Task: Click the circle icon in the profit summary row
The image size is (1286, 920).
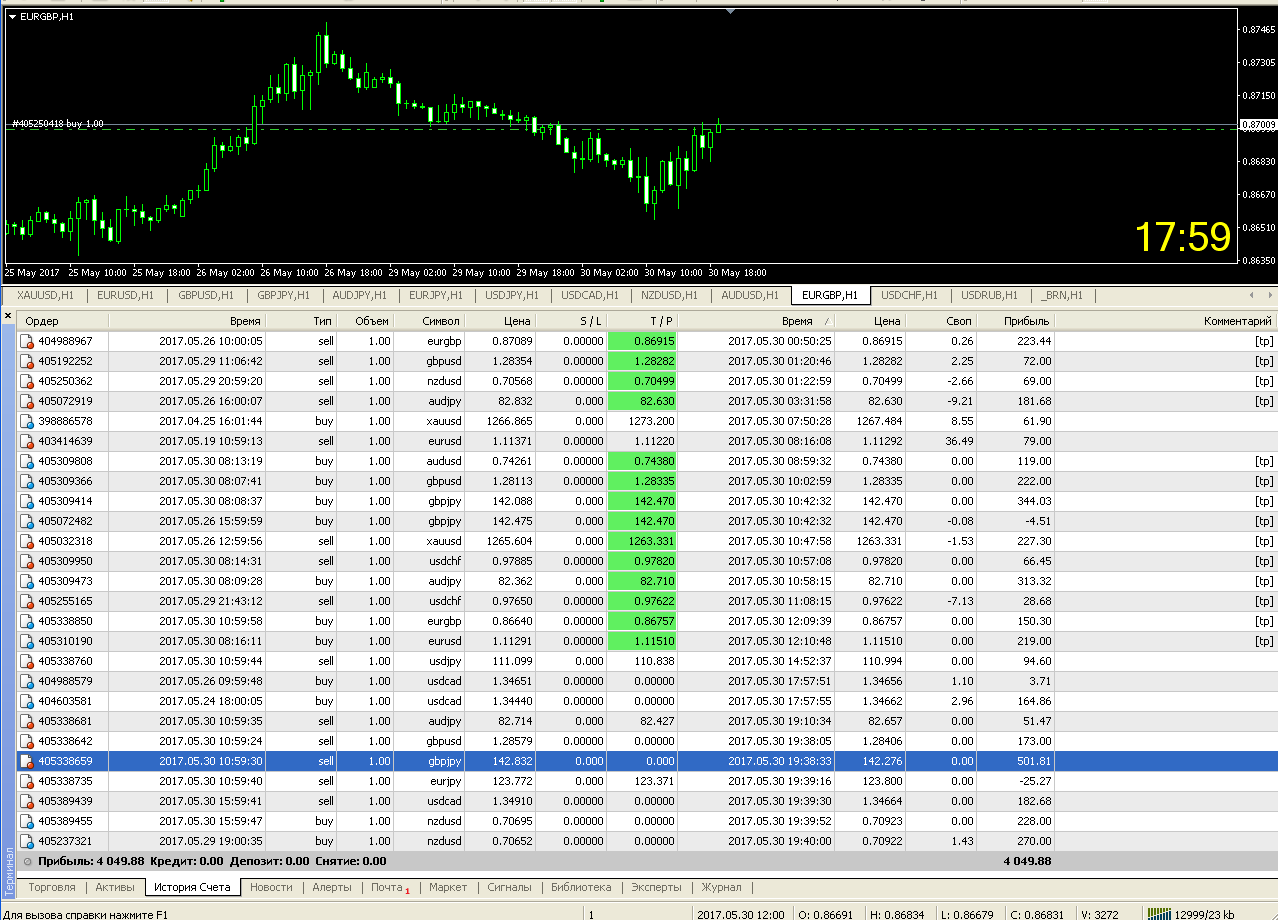Action: coord(28,861)
